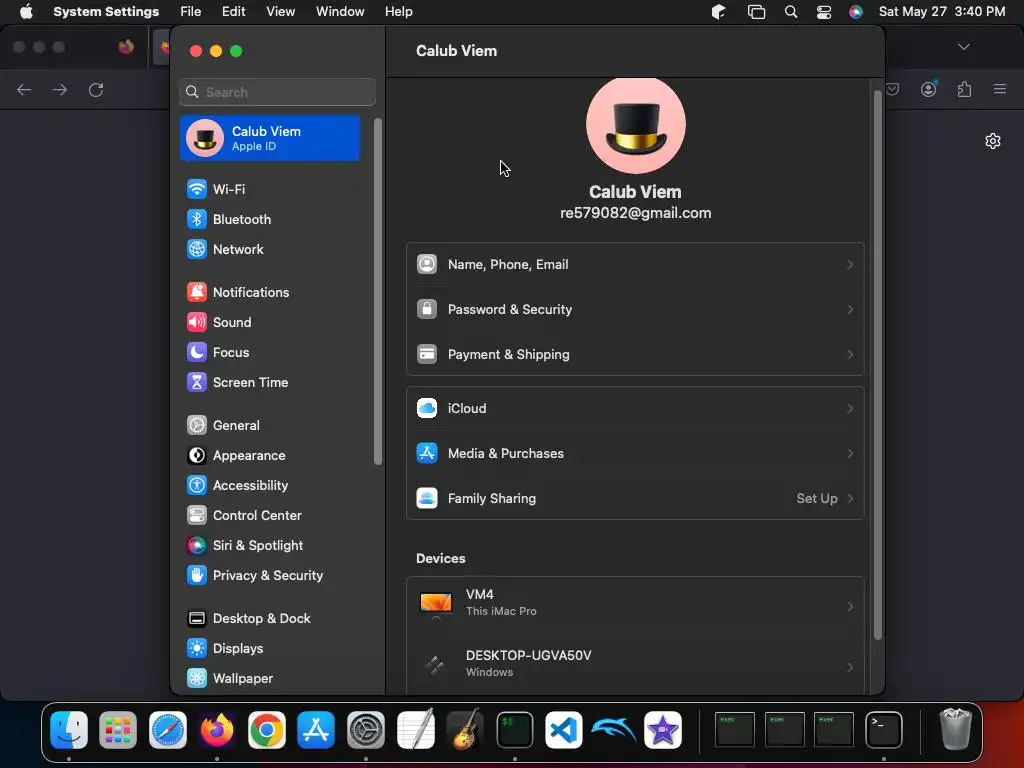Open Notifications settings

tap(270, 293)
